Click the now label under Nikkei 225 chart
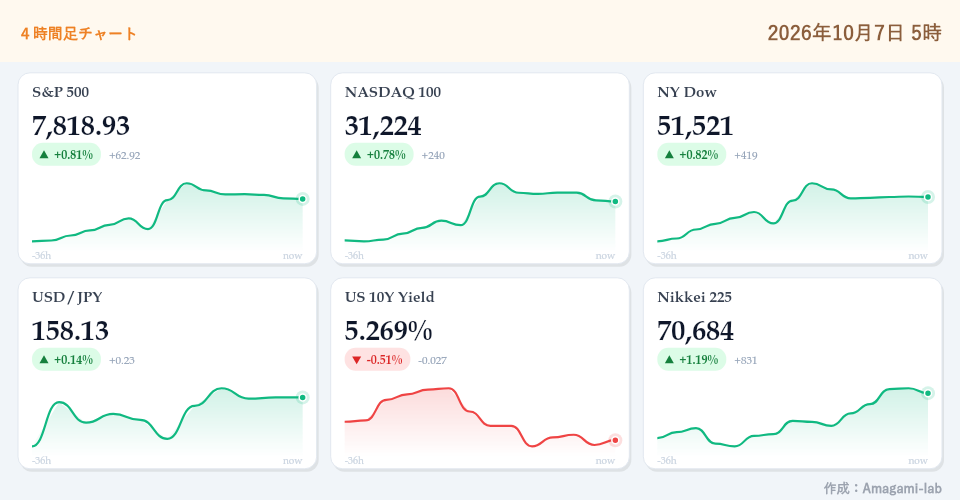Viewport: 960px width, 500px height. pos(918,461)
